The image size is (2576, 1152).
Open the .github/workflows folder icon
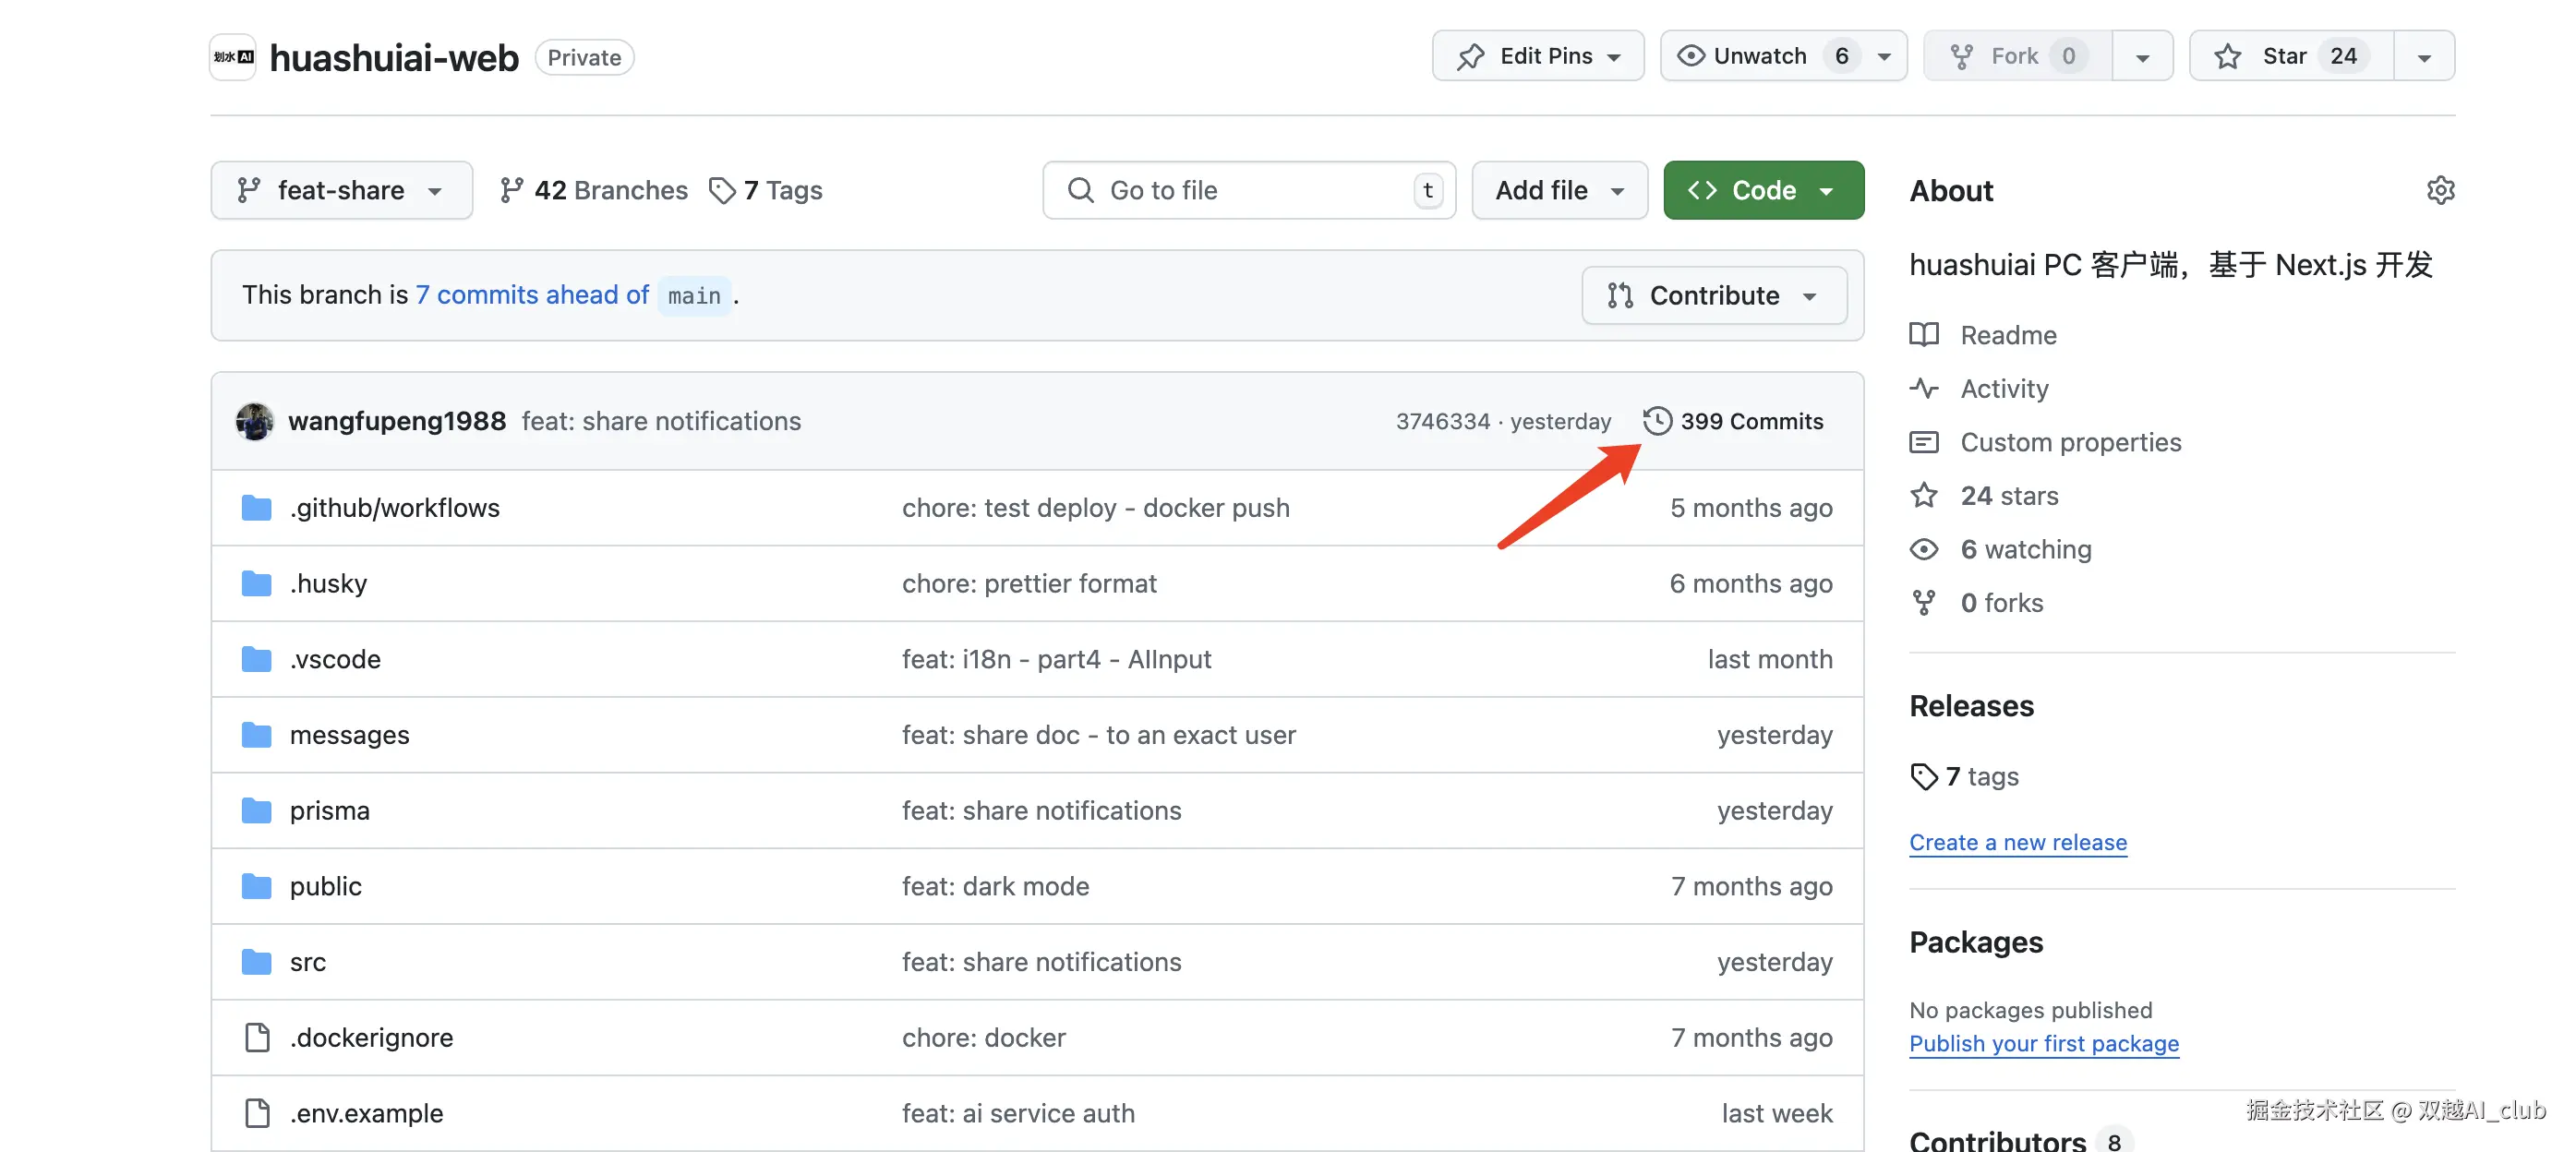point(257,508)
